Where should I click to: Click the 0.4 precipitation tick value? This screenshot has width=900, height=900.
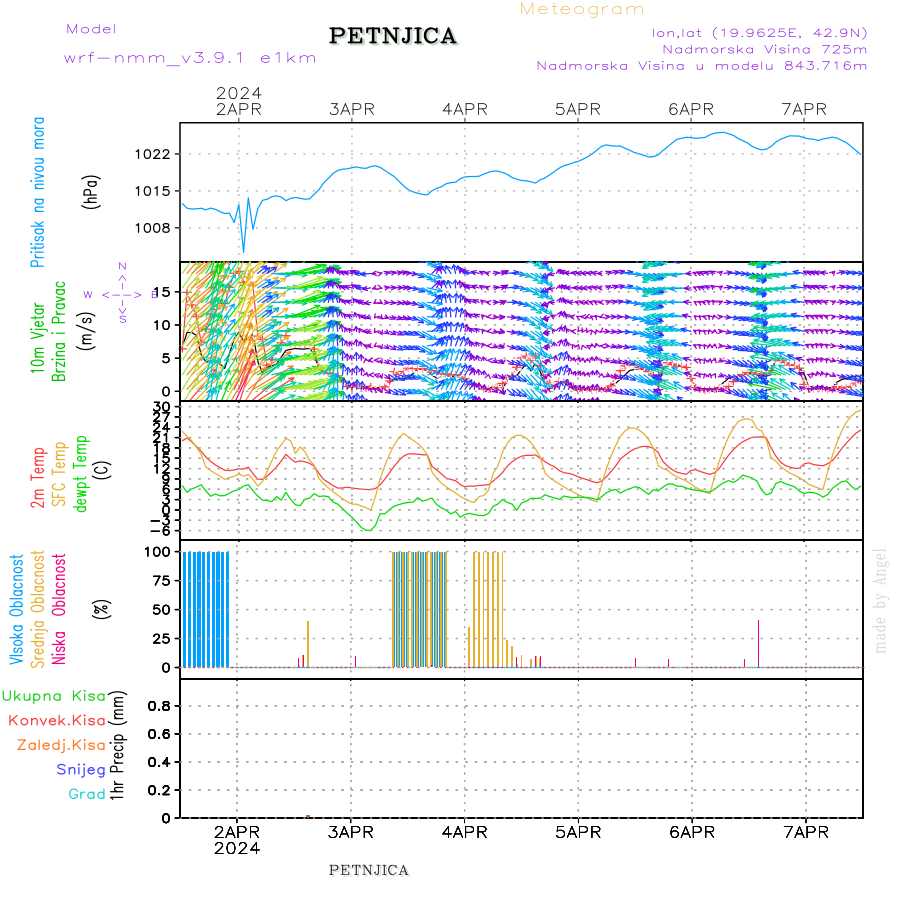tap(159, 762)
